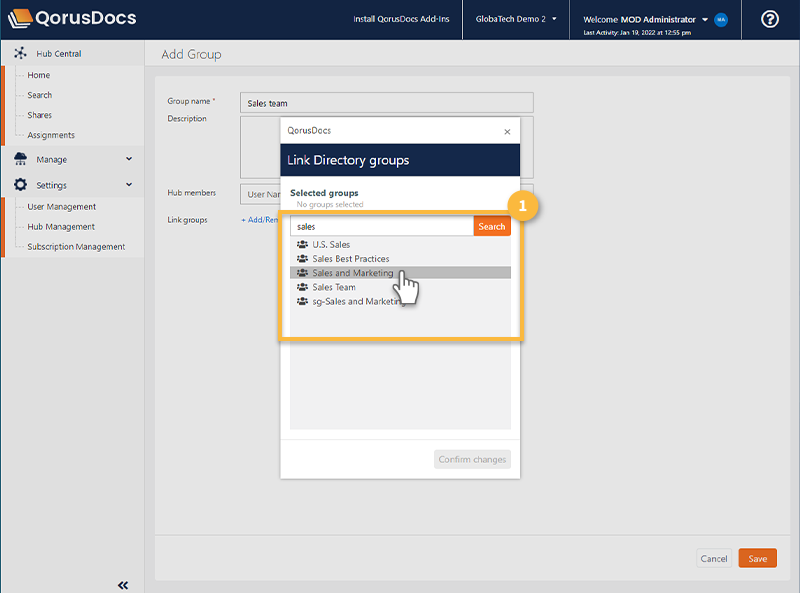Viewport: 800px width, 593px height.
Task: Open the MOD Administrator user dropdown arrow
Action: click(x=705, y=19)
